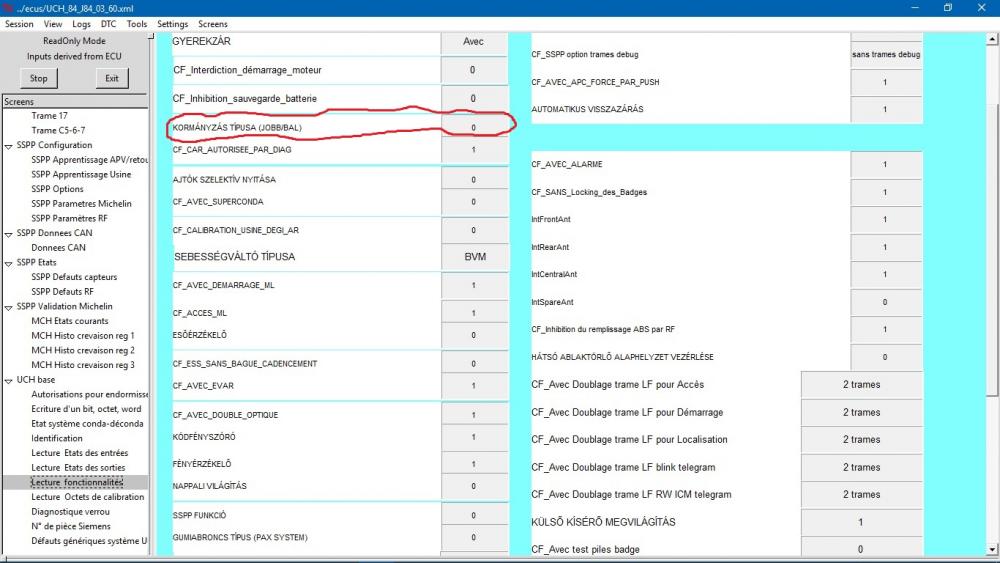Open SSPP Defauts capteurs screen

[74, 277]
